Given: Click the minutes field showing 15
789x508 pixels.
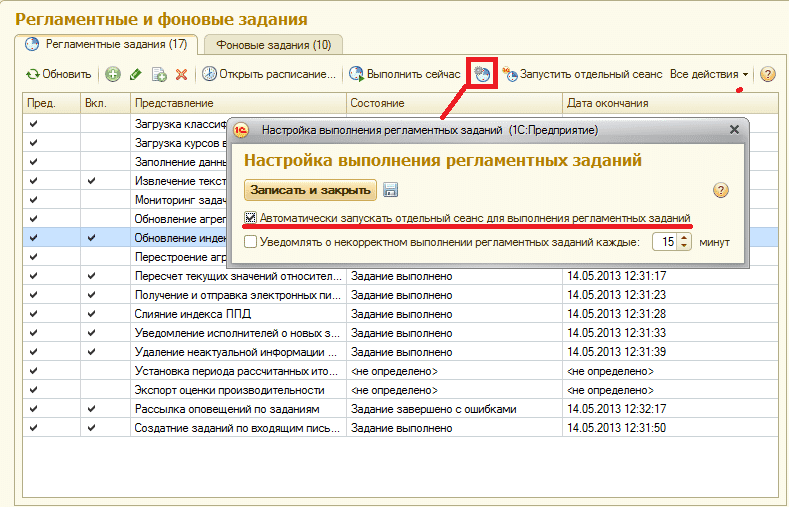Looking at the screenshot, I should (x=665, y=242).
